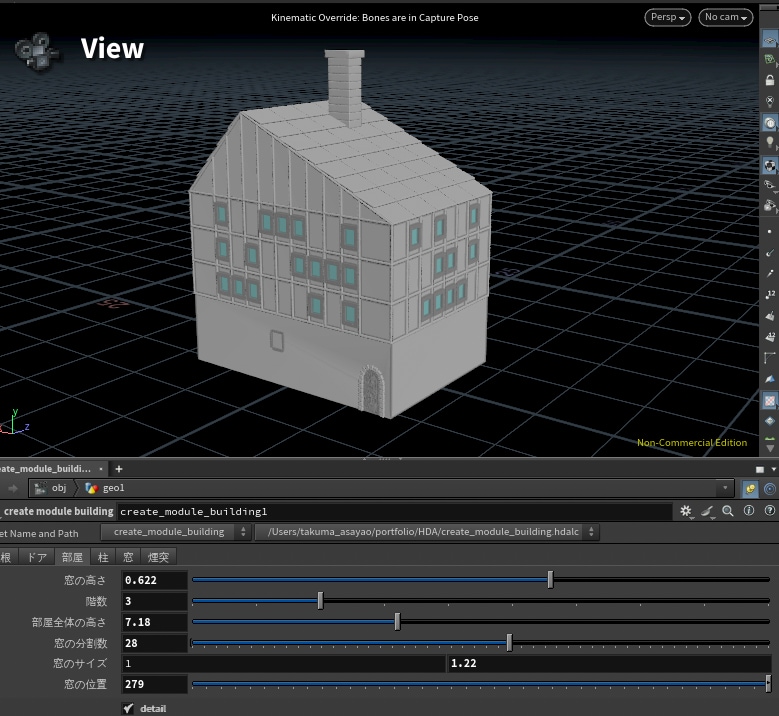This screenshot has width=779, height=716.
Task: Click the brush tool icon beside gear
Action: [x=707, y=511]
